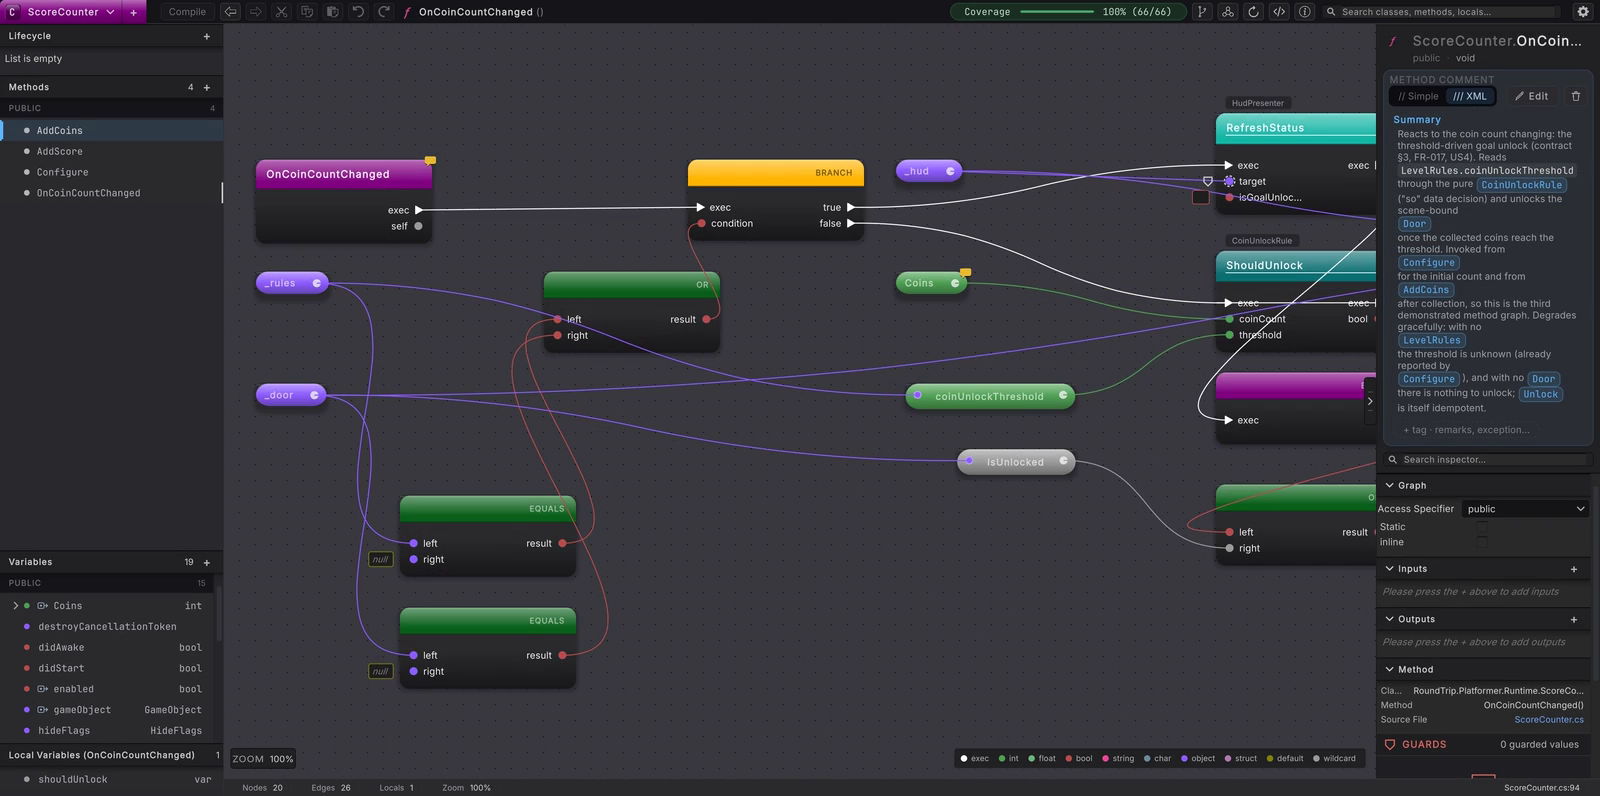Switch comment style to /// XML
Viewport: 1600px width, 796px height.
click(1470, 96)
